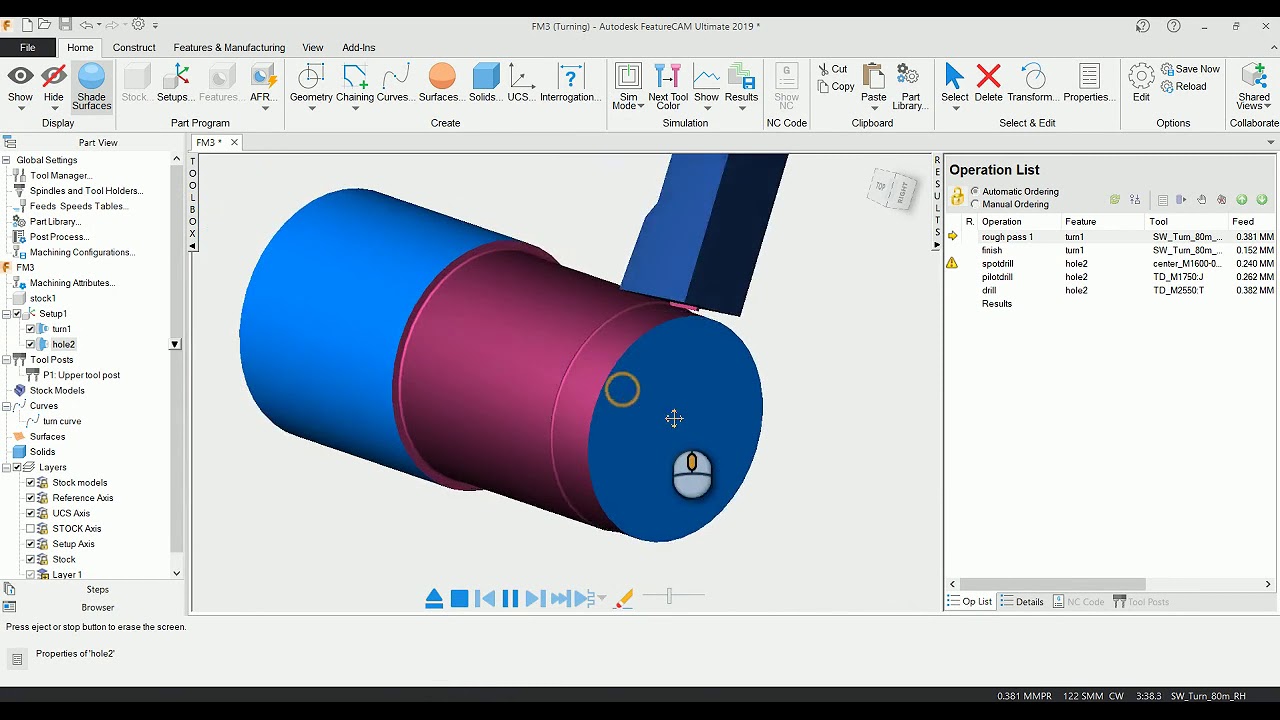Open the Interrogation tool

coord(571,84)
